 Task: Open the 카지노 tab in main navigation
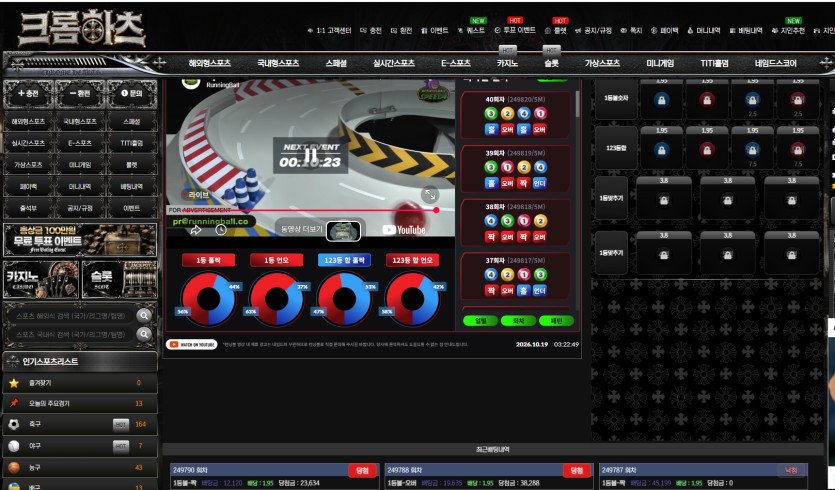pyautogui.click(x=507, y=63)
